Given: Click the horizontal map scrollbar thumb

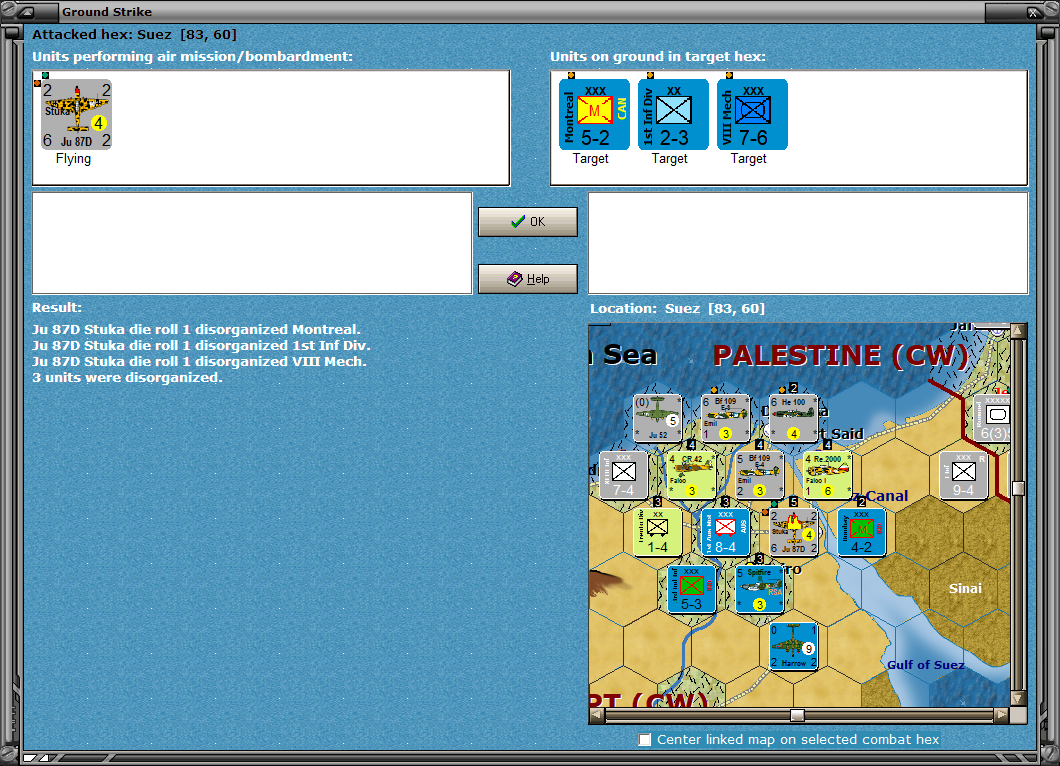Looking at the screenshot, I should pos(798,715).
